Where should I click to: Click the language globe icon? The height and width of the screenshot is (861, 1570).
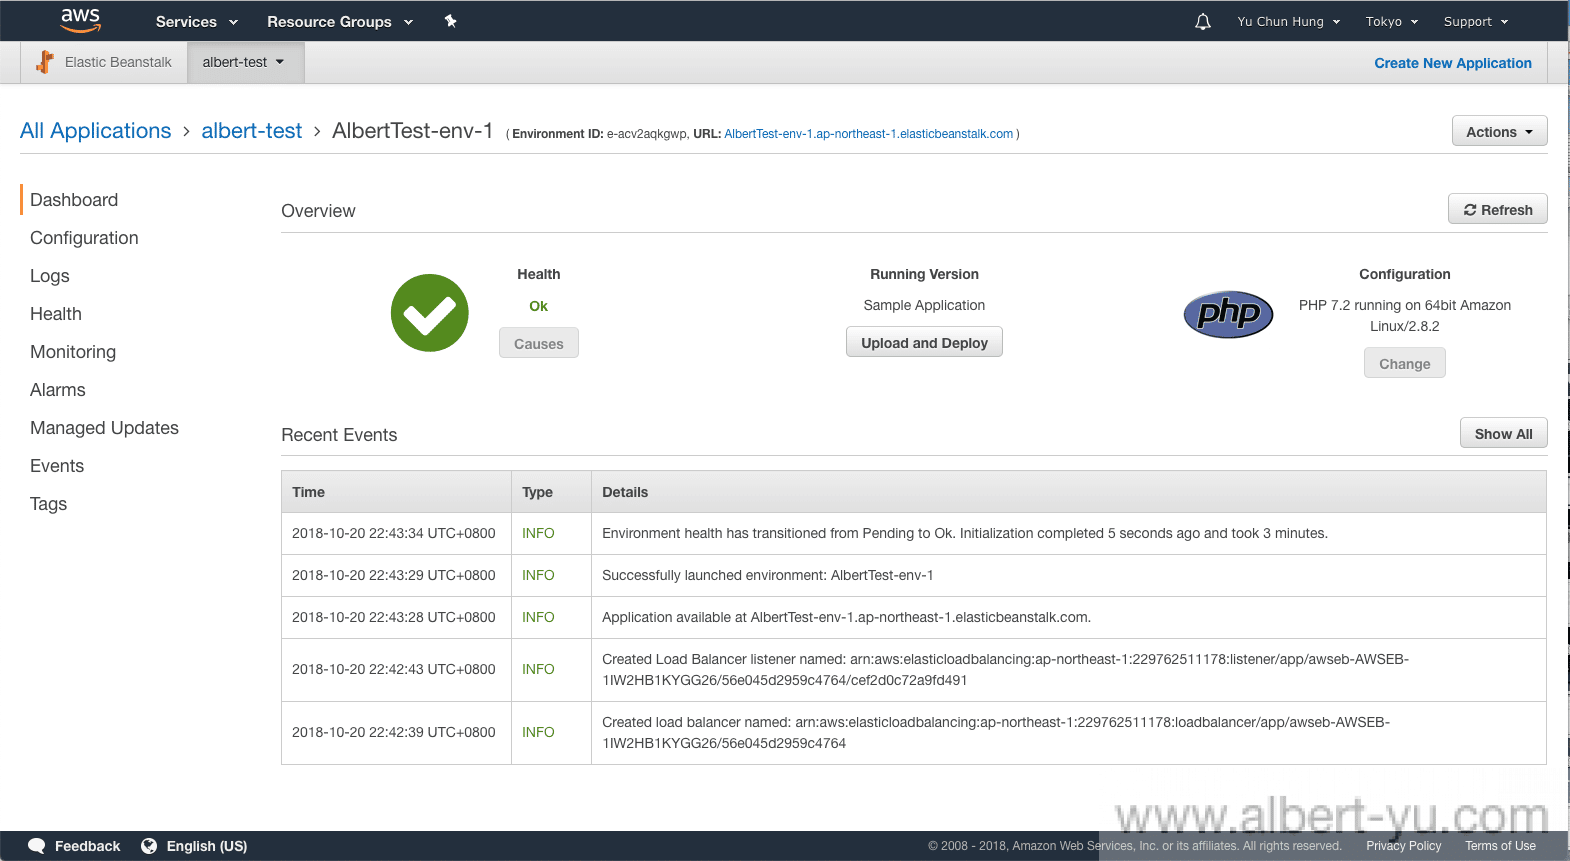point(149,846)
